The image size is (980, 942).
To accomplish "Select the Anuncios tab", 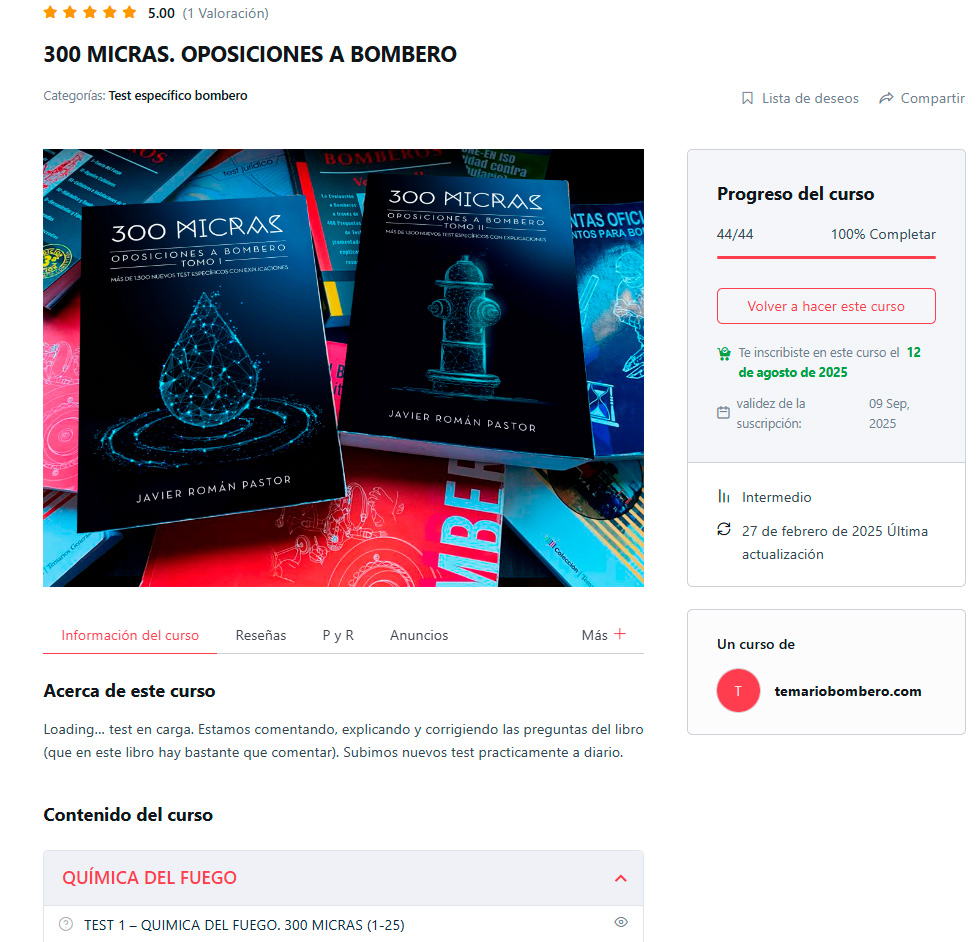I will pos(419,635).
